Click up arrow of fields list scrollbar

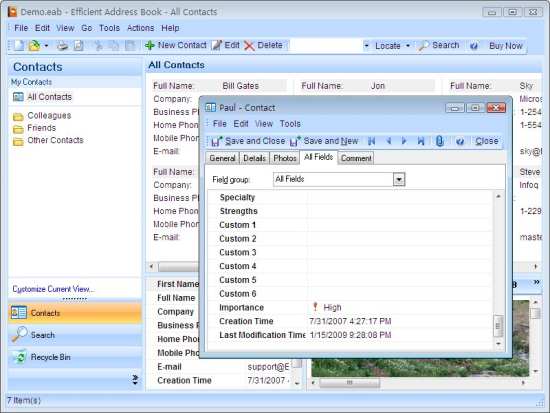[x=498, y=196]
